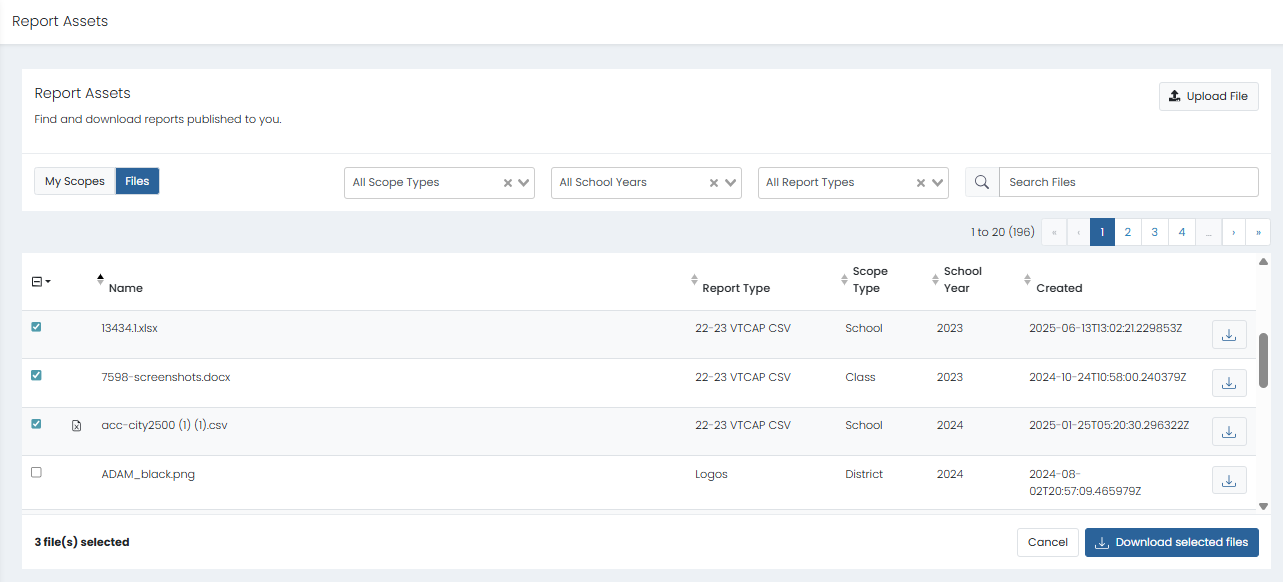
Task: Download the 13434.1.xlsx file icon
Action: (x=1229, y=335)
